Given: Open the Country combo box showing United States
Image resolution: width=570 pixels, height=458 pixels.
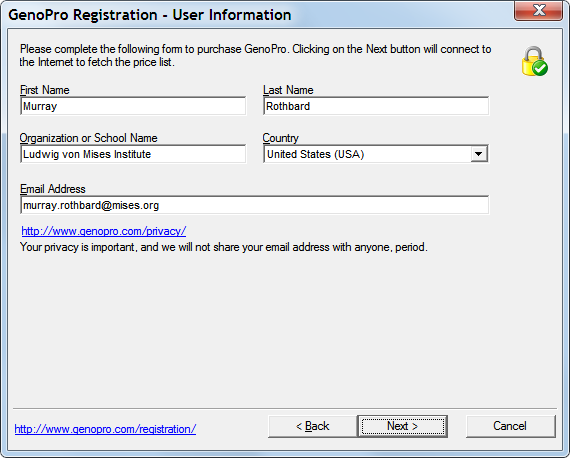Looking at the screenshot, I should (376, 154).
